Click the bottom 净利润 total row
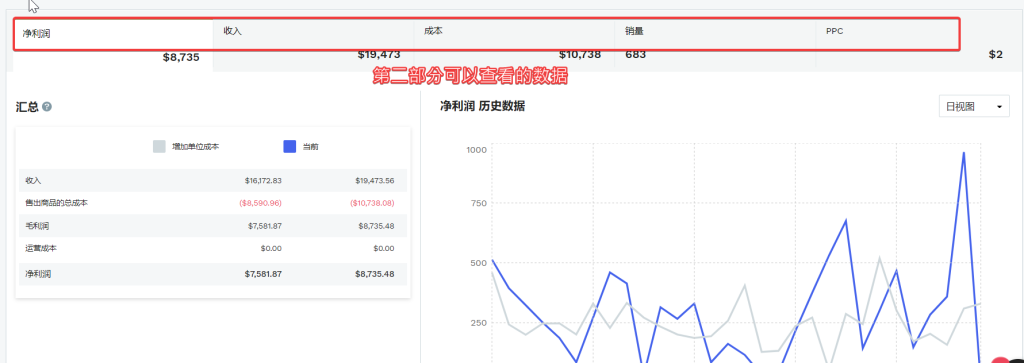This screenshot has height=363, width=1024. (x=213, y=274)
